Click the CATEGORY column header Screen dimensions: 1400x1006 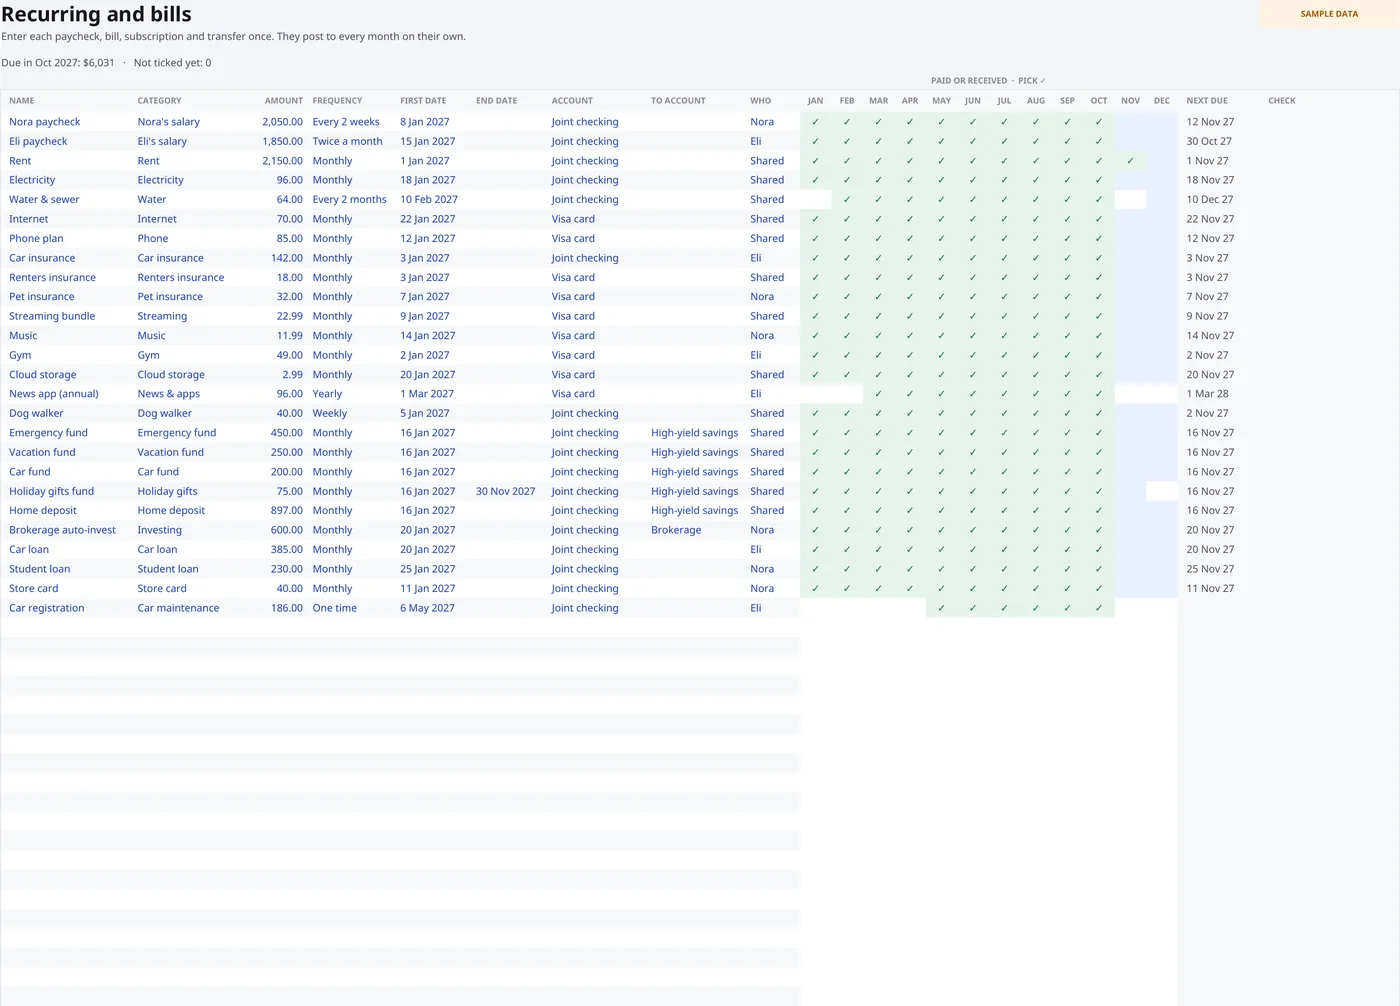point(159,101)
